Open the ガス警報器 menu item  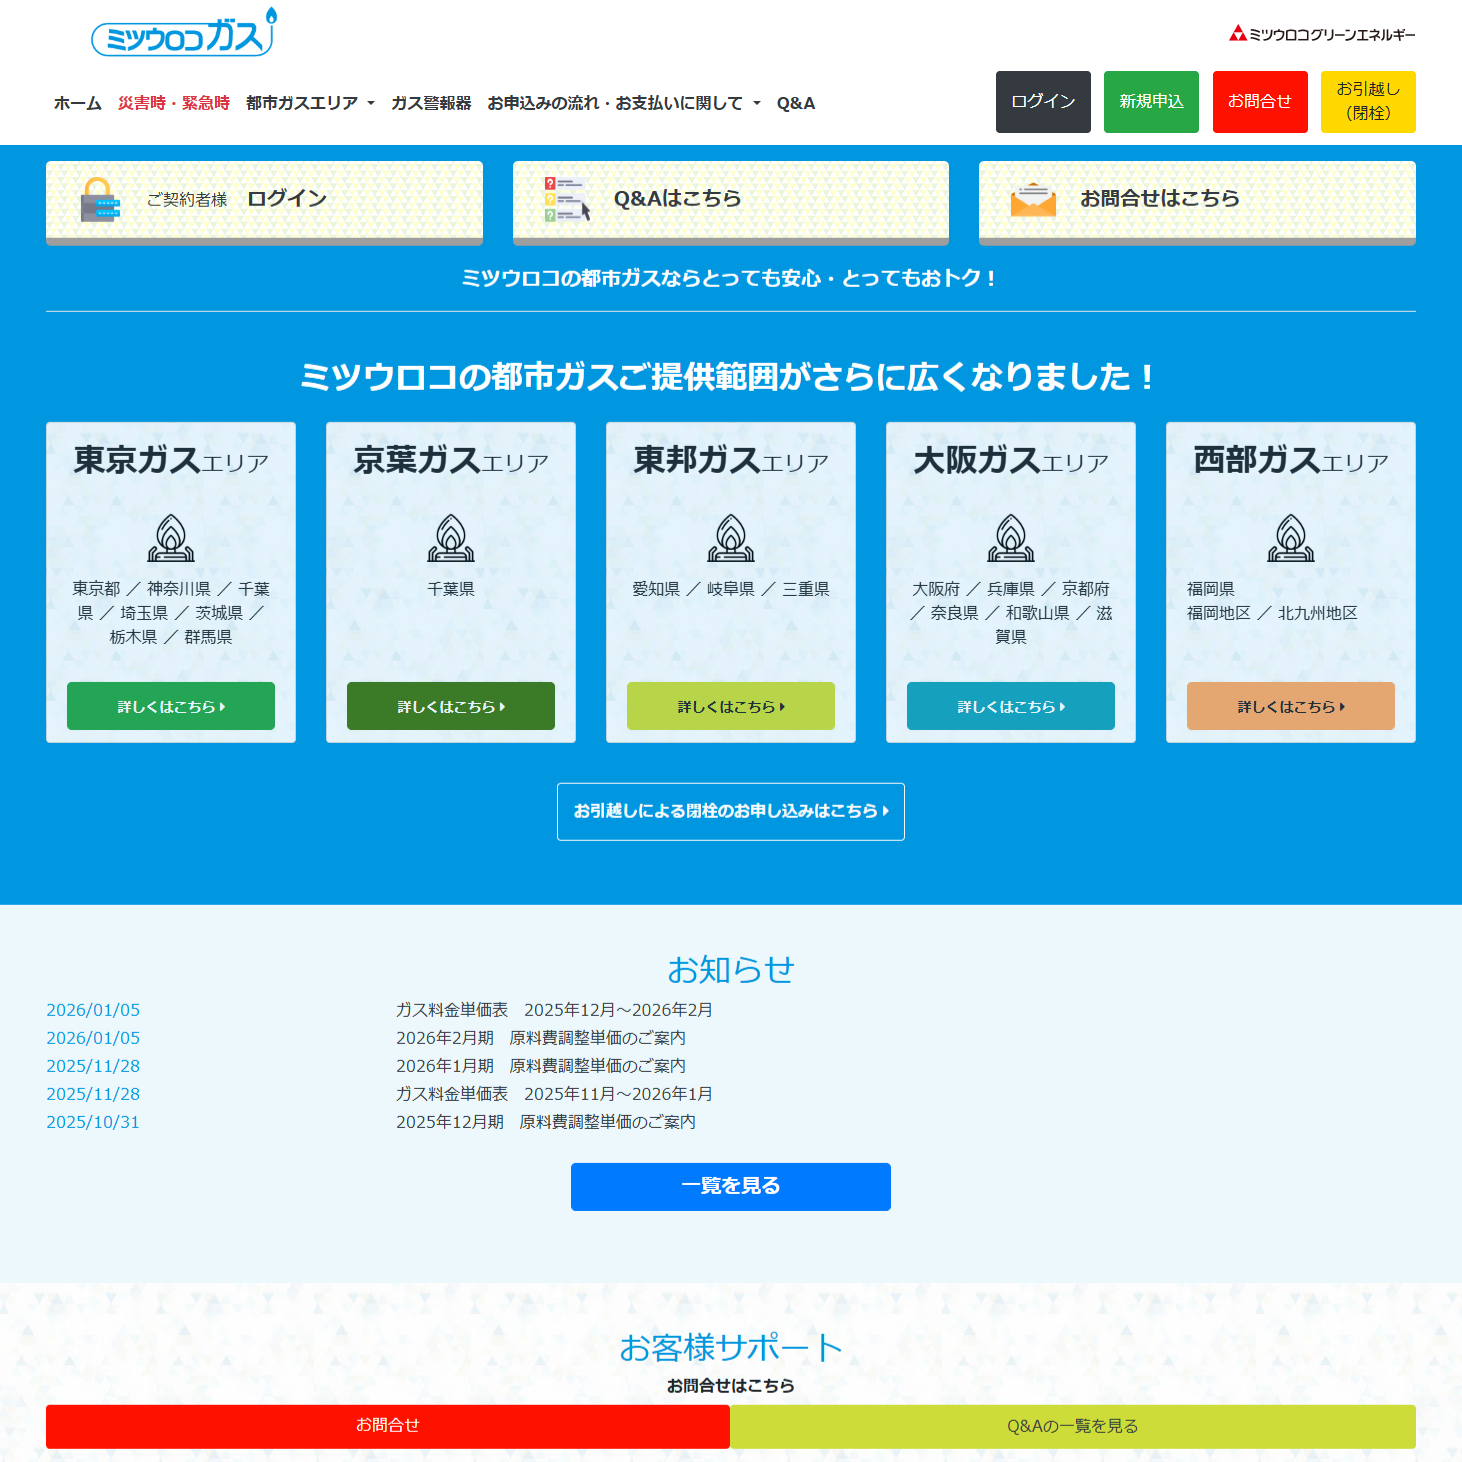[x=431, y=103]
